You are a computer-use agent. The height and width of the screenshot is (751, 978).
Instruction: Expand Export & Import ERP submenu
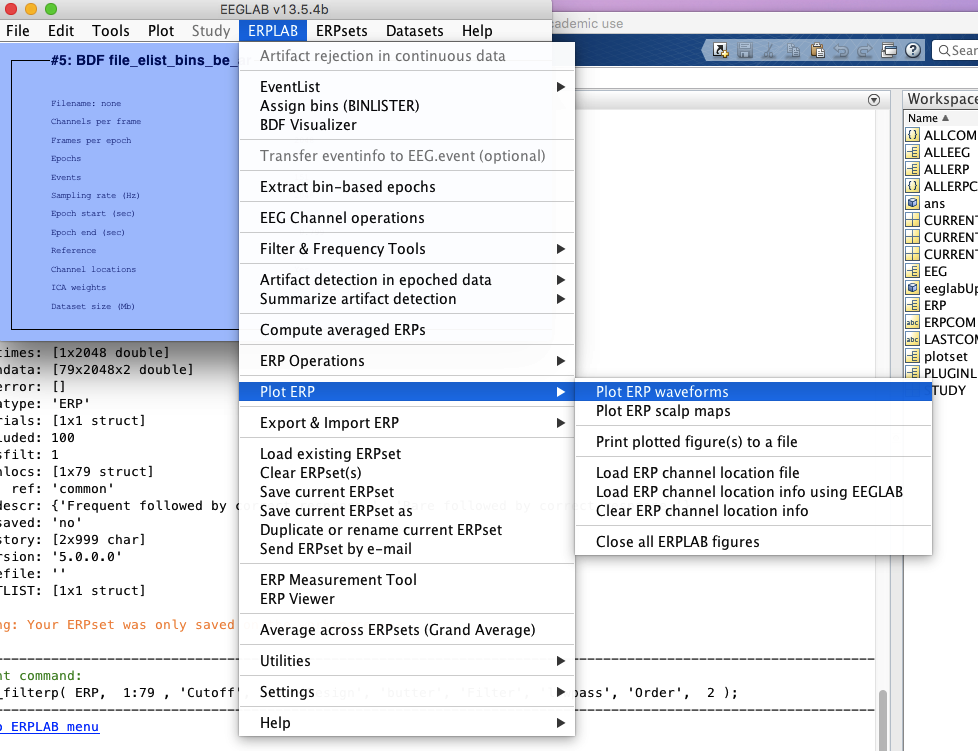pos(407,423)
